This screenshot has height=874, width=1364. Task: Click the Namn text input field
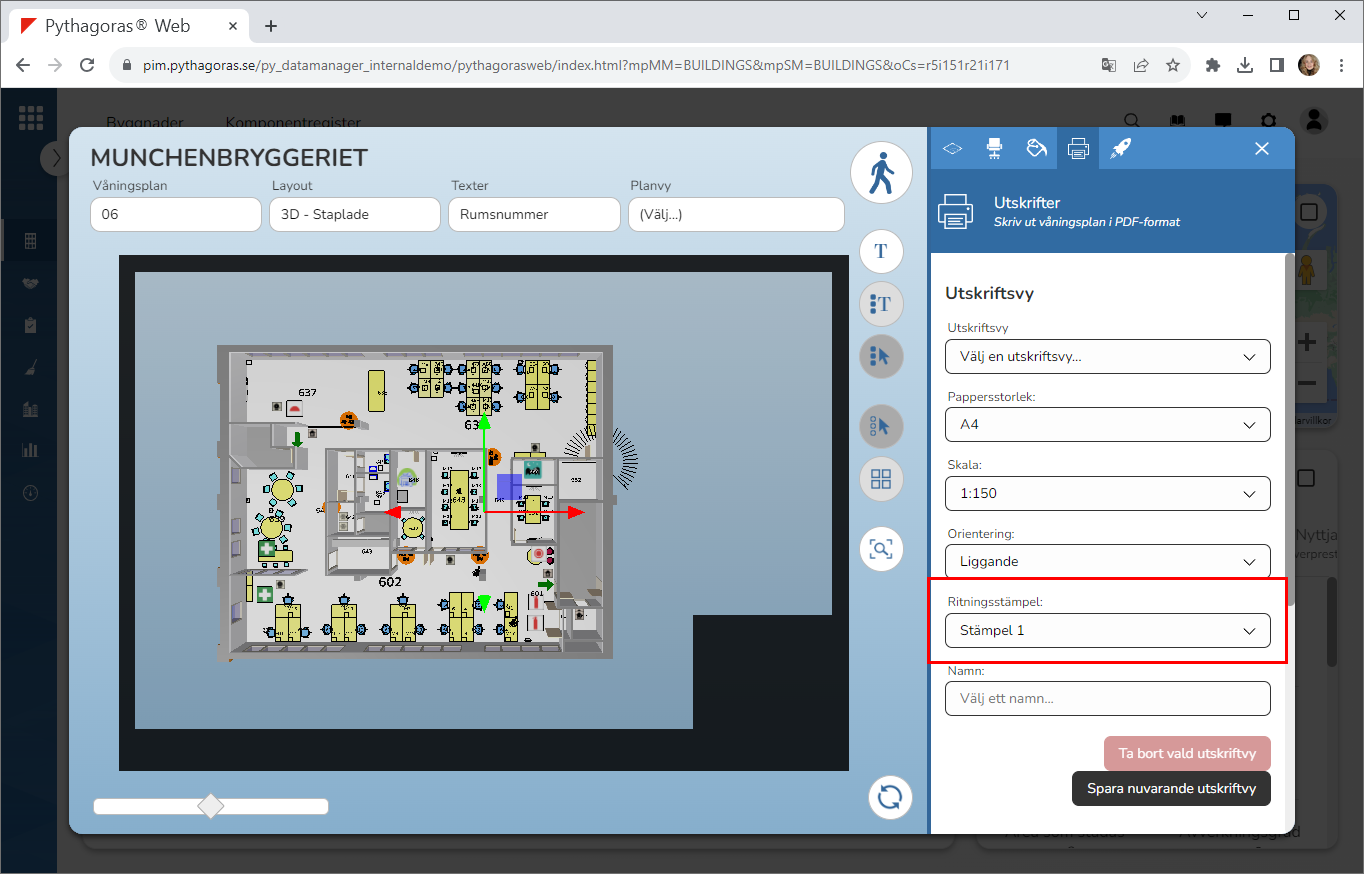click(x=1107, y=698)
